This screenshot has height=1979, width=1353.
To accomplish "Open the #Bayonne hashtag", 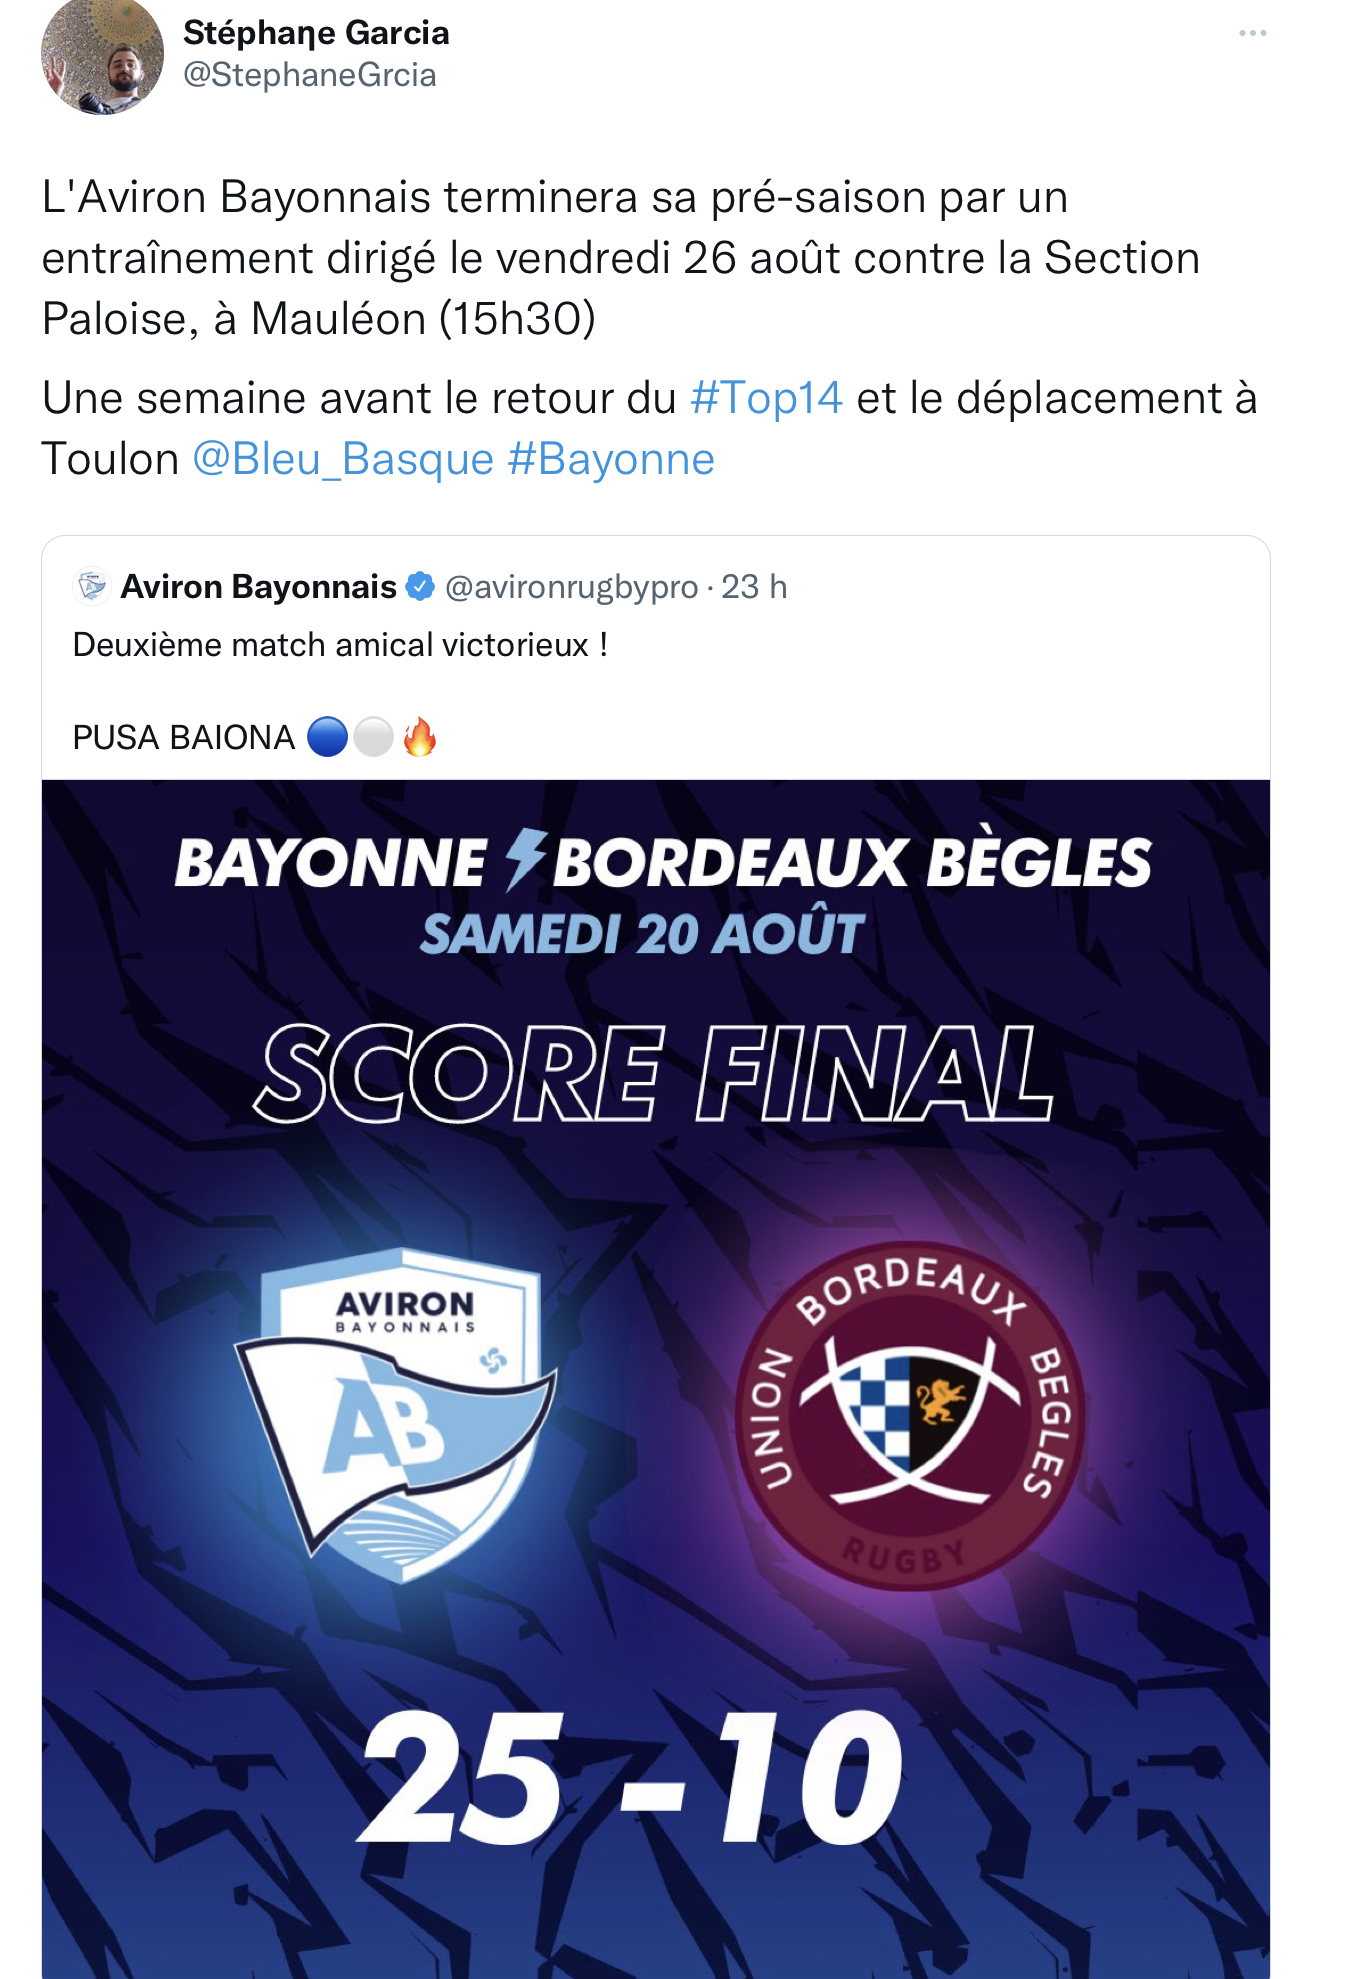I will tap(611, 460).
